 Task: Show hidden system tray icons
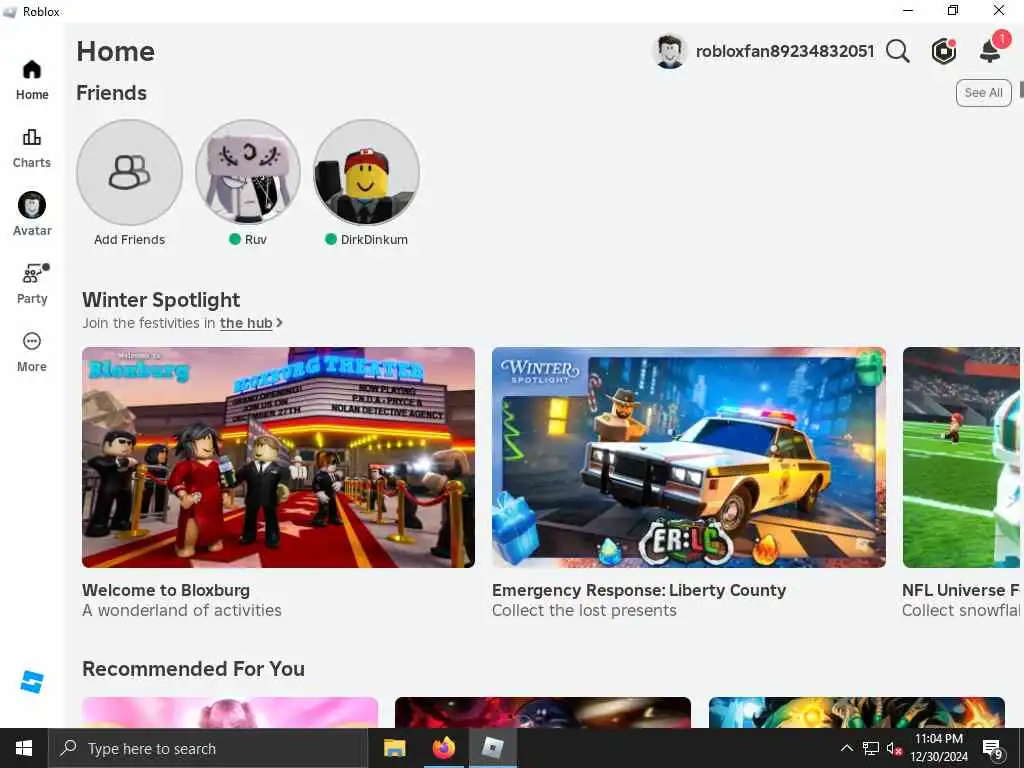click(846, 748)
